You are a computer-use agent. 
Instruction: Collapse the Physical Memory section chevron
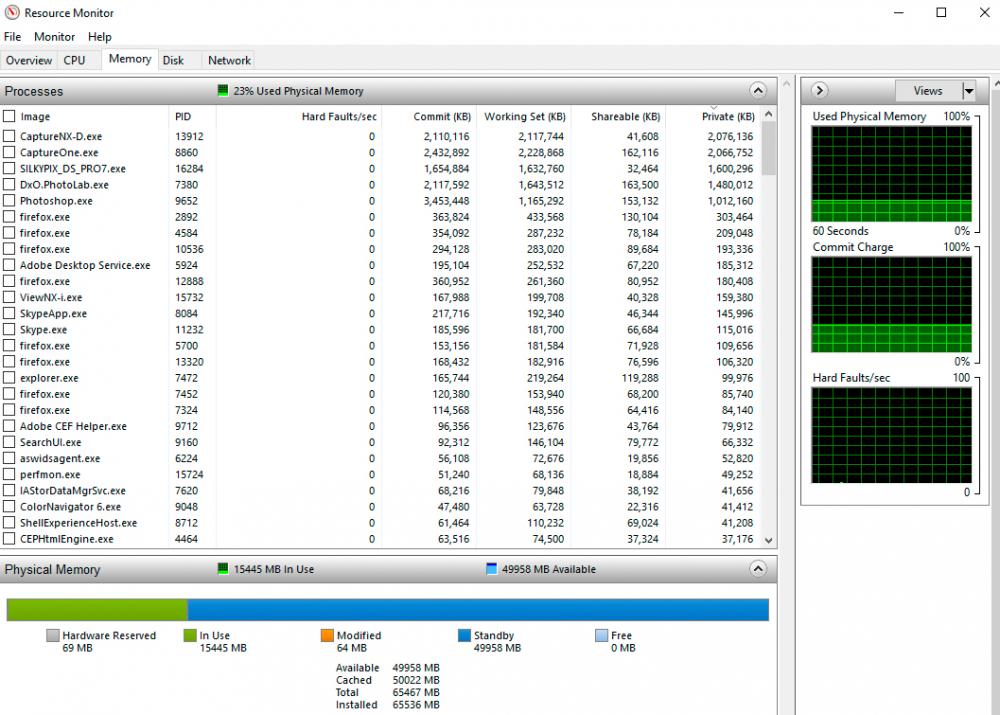pos(758,569)
